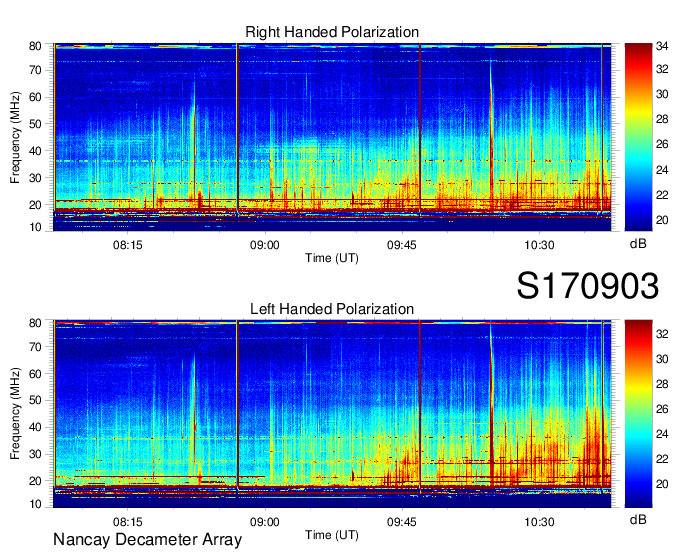
Task: Click the 10:30 tick under Left Handed plot
Action: [x=539, y=522]
